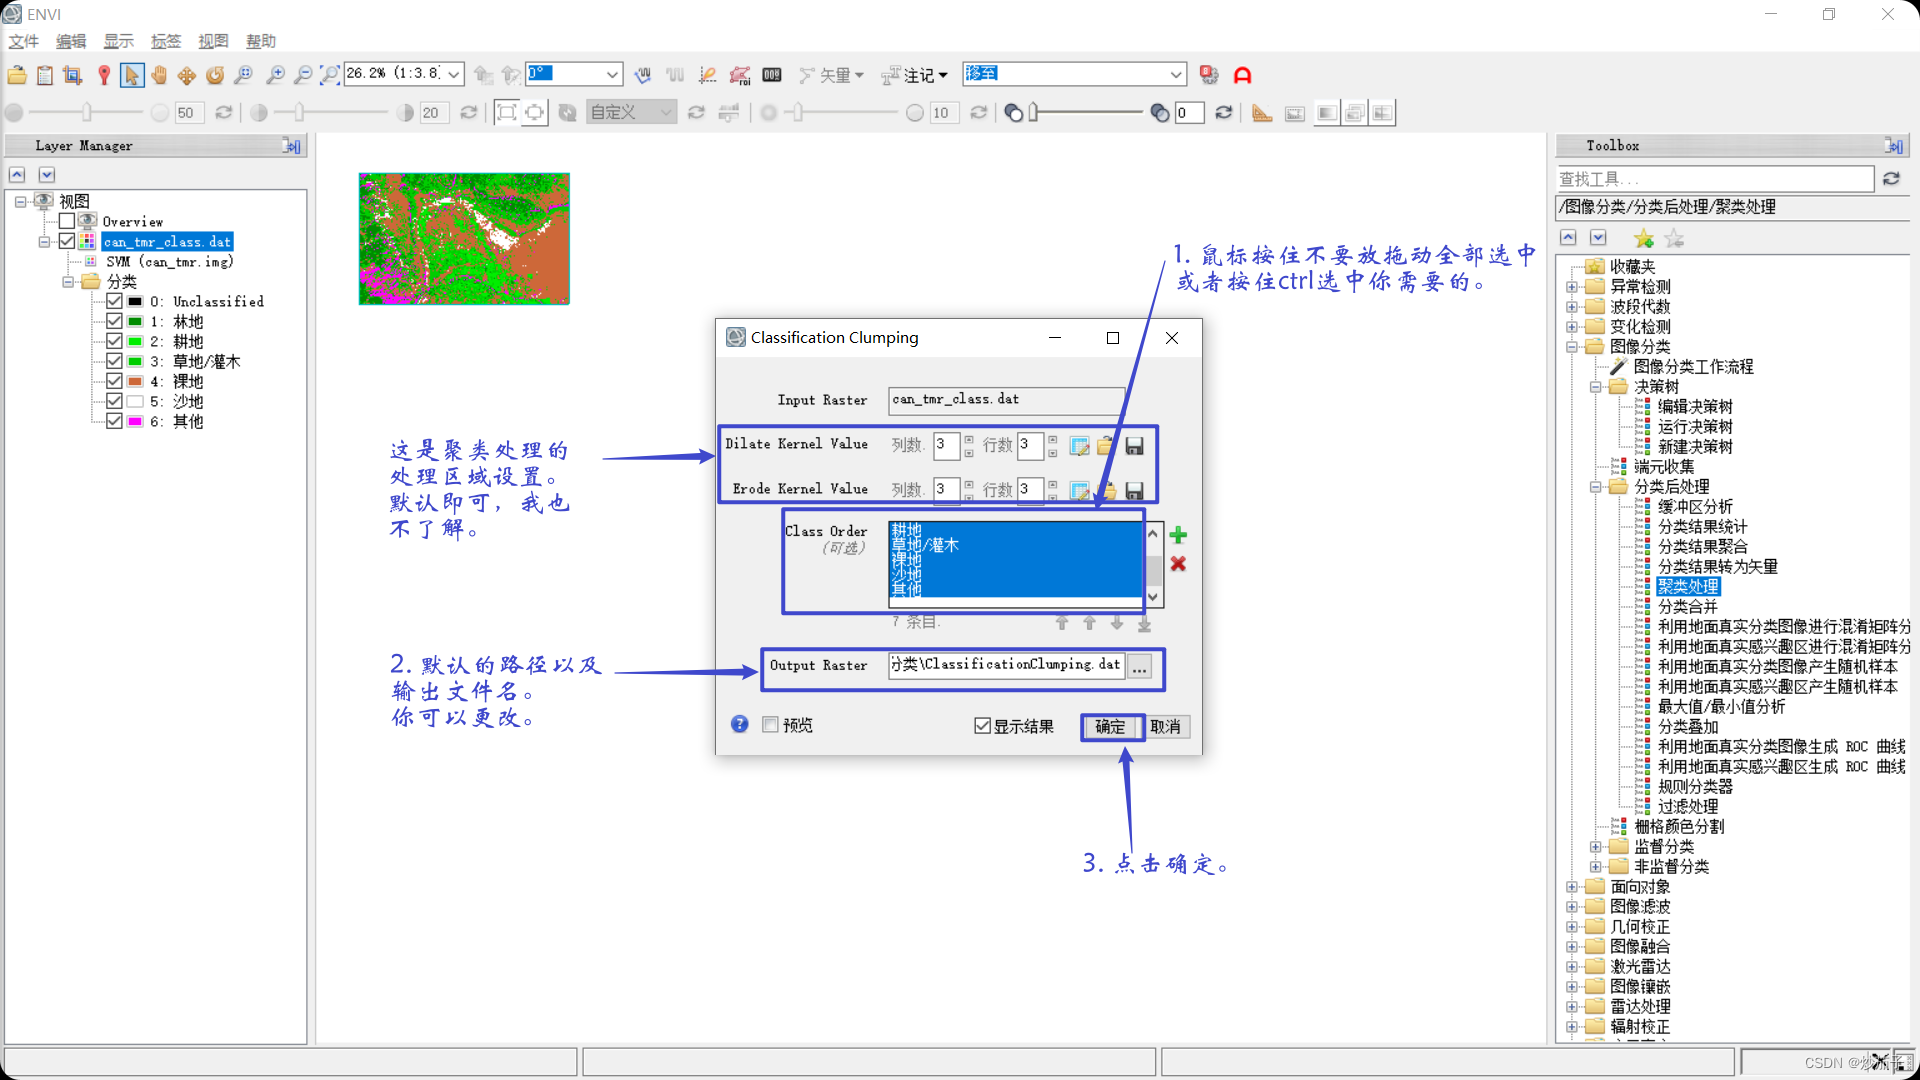1920x1080 pixels.
Task: Click the 取消 button
Action: click(x=1165, y=727)
